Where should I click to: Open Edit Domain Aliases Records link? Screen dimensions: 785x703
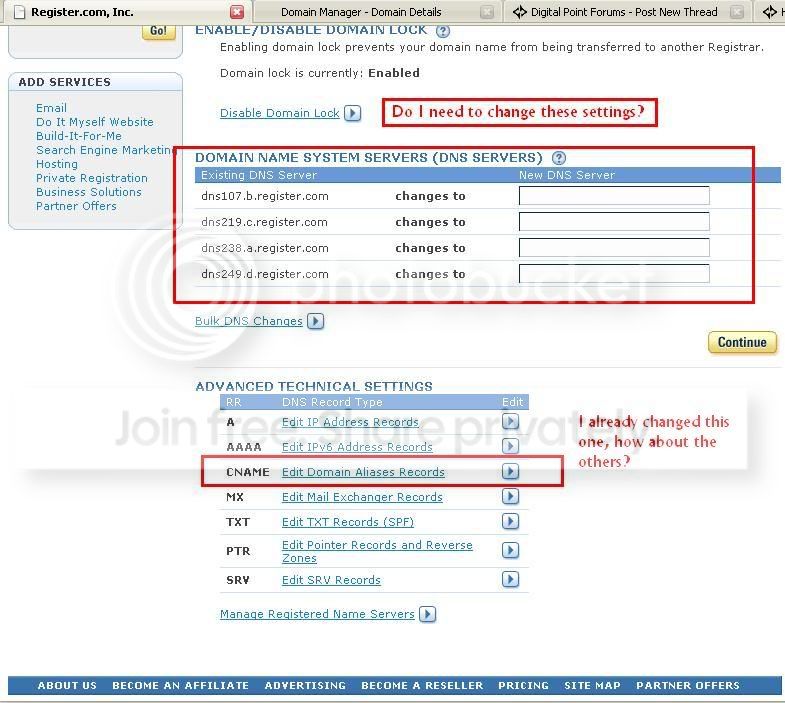pos(363,472)
